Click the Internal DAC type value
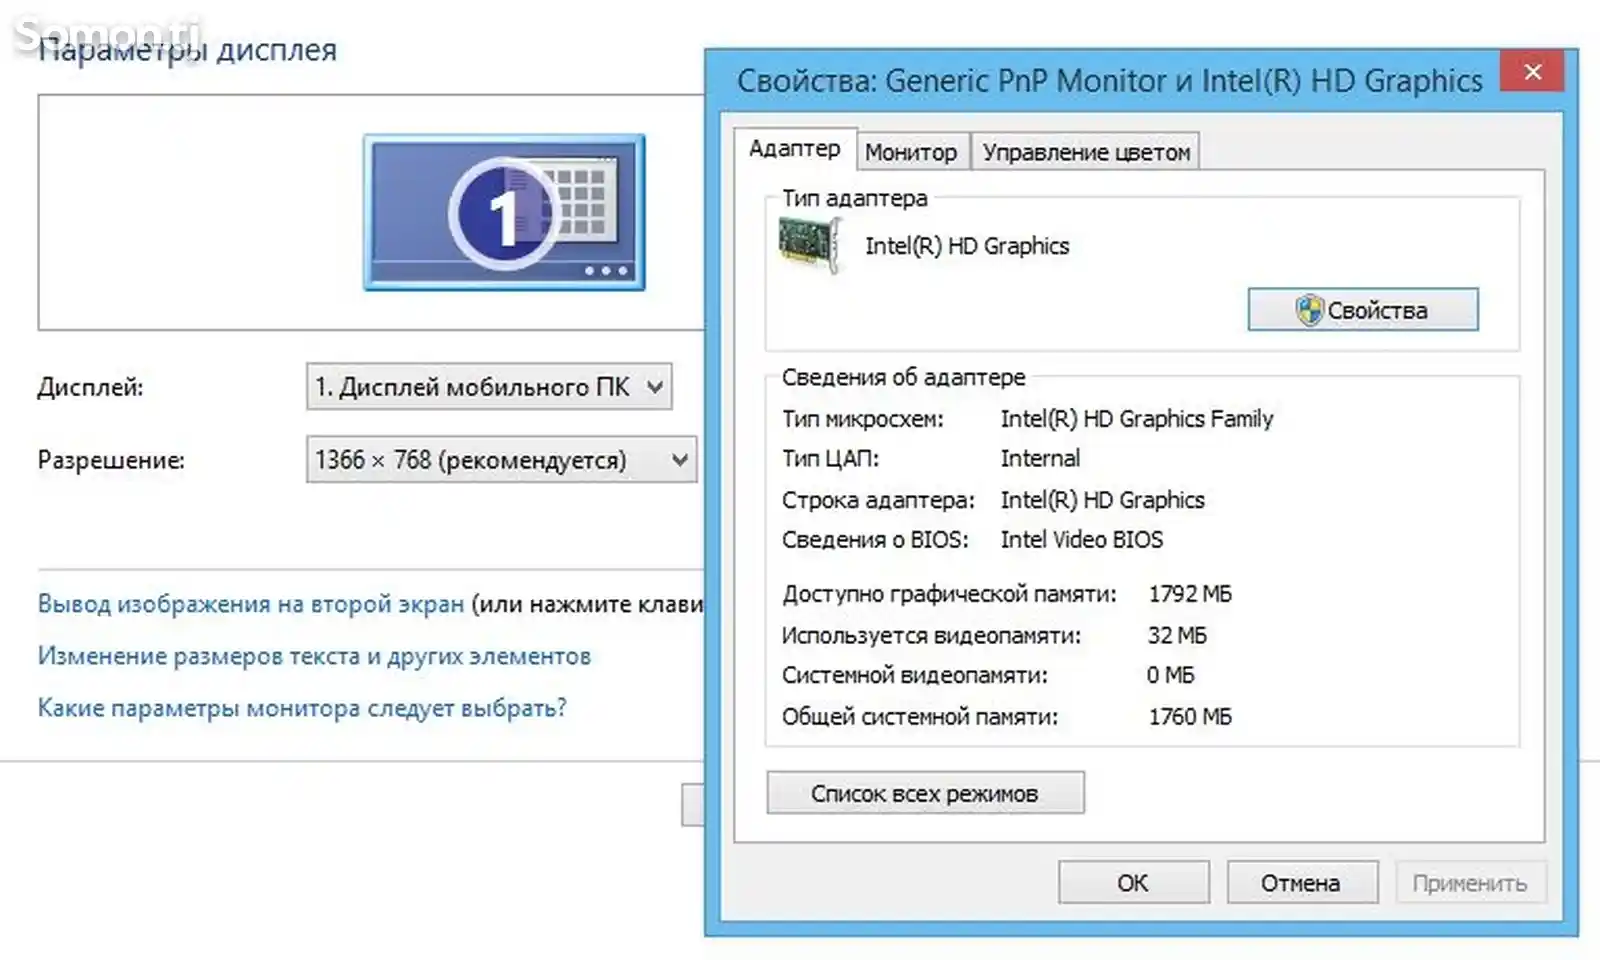1600x960 pixels. pos(1040,459)
